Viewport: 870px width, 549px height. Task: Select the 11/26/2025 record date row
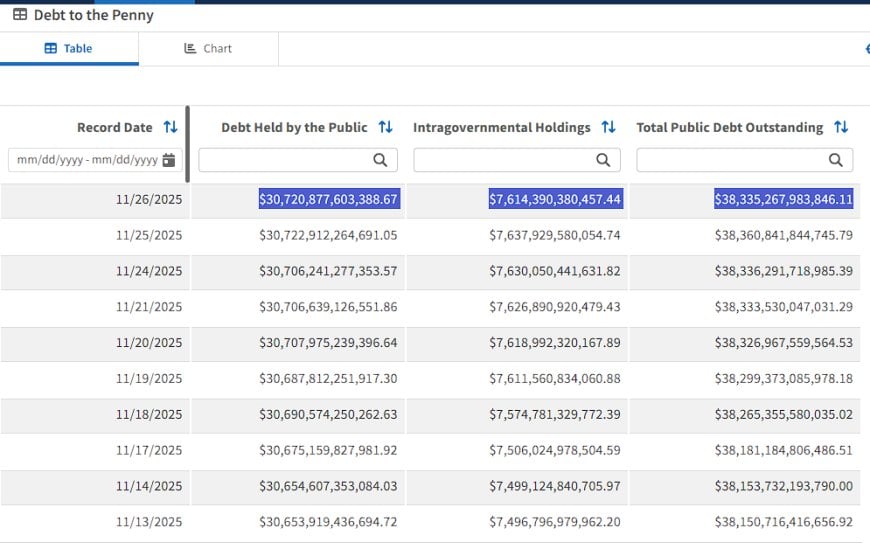tap(430, 200)
